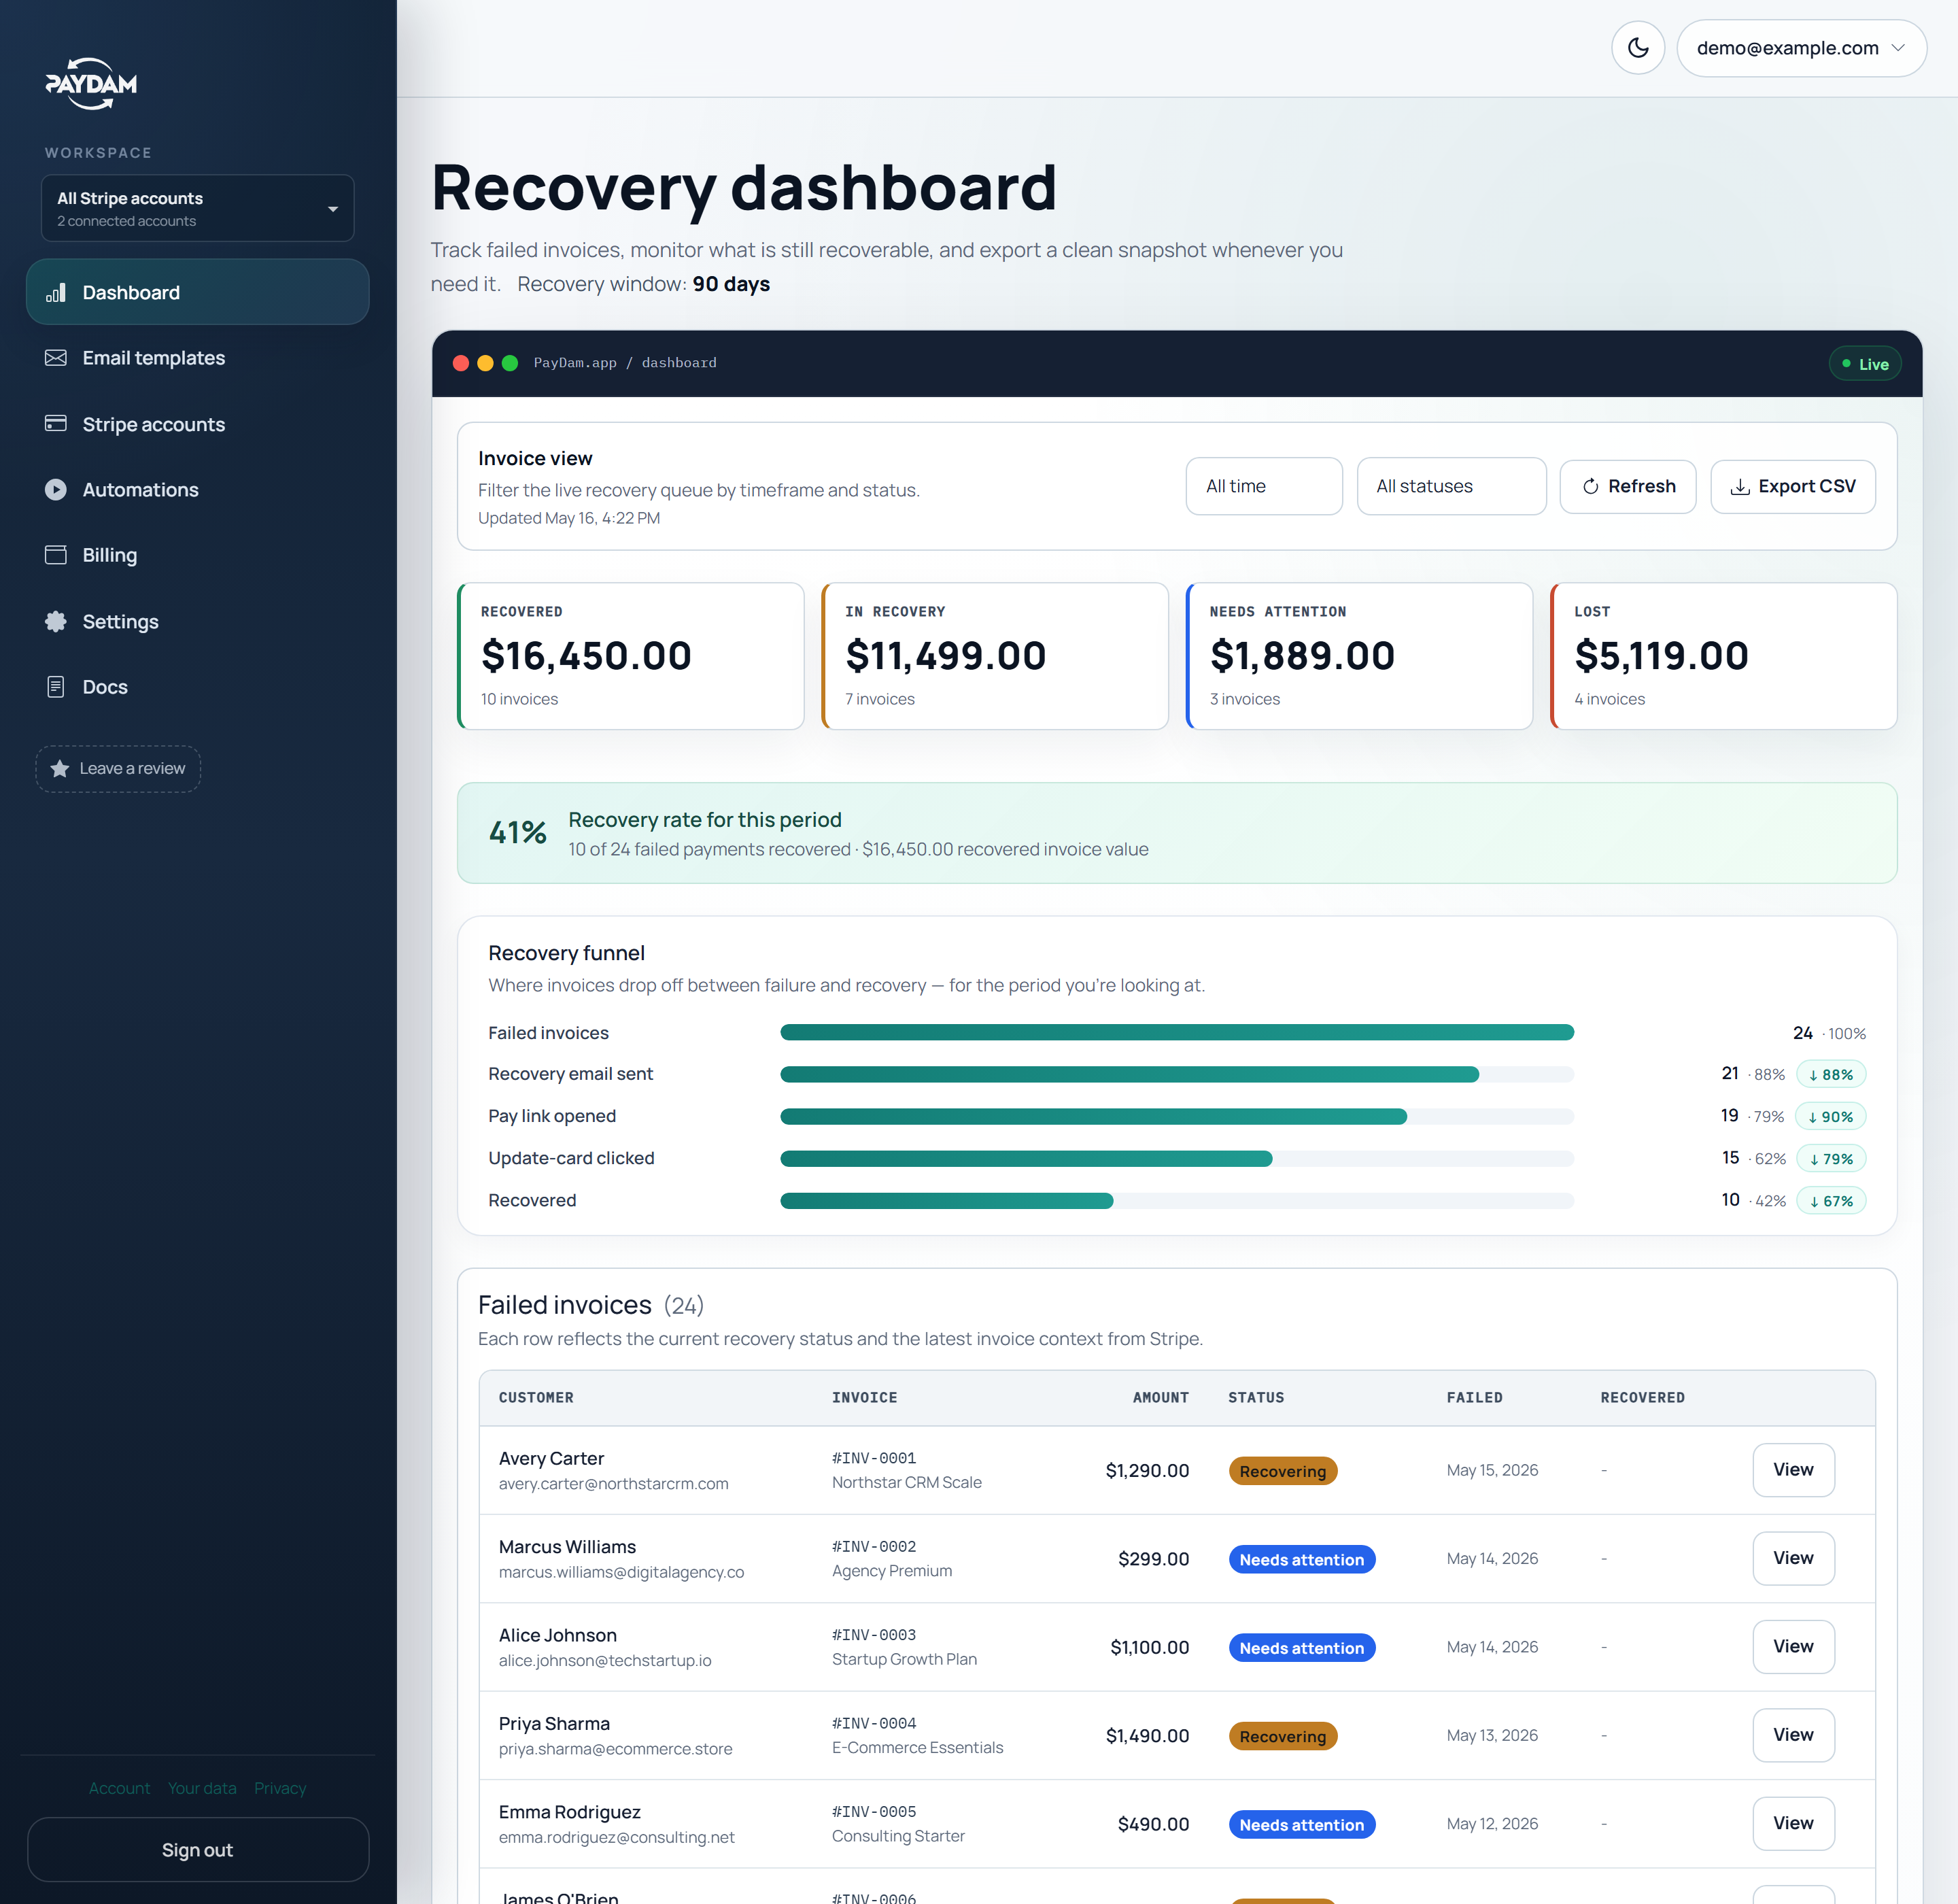This screenshot has width=1958, height=1904.
Task: Click the Export CSV download icon
Action: (1740, 487)
